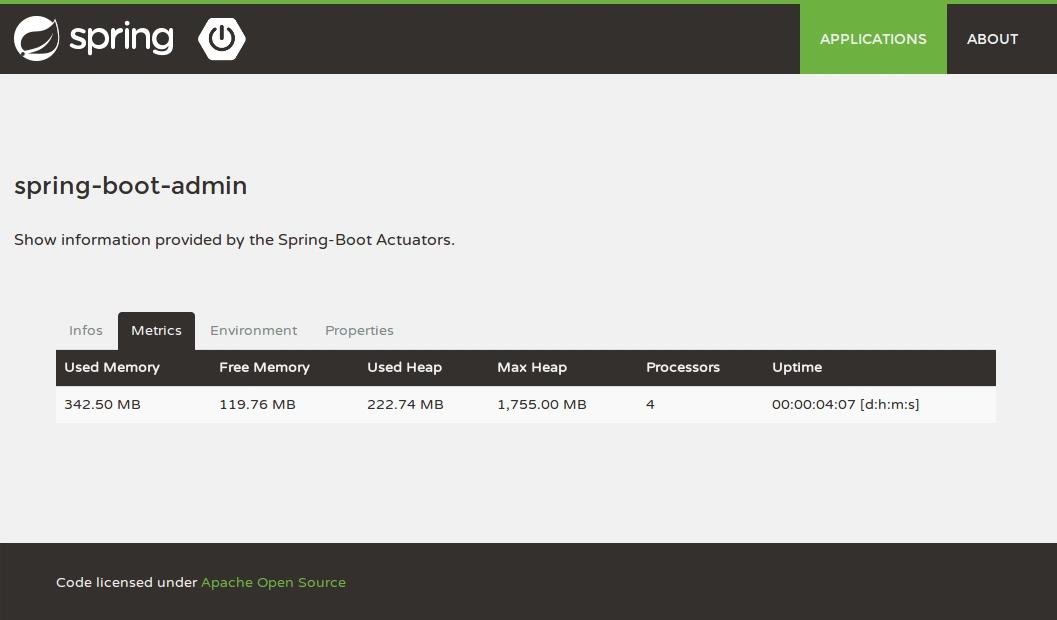Click the Used Memory column header
Viewport: 1057px width, 620px height.
112,368
